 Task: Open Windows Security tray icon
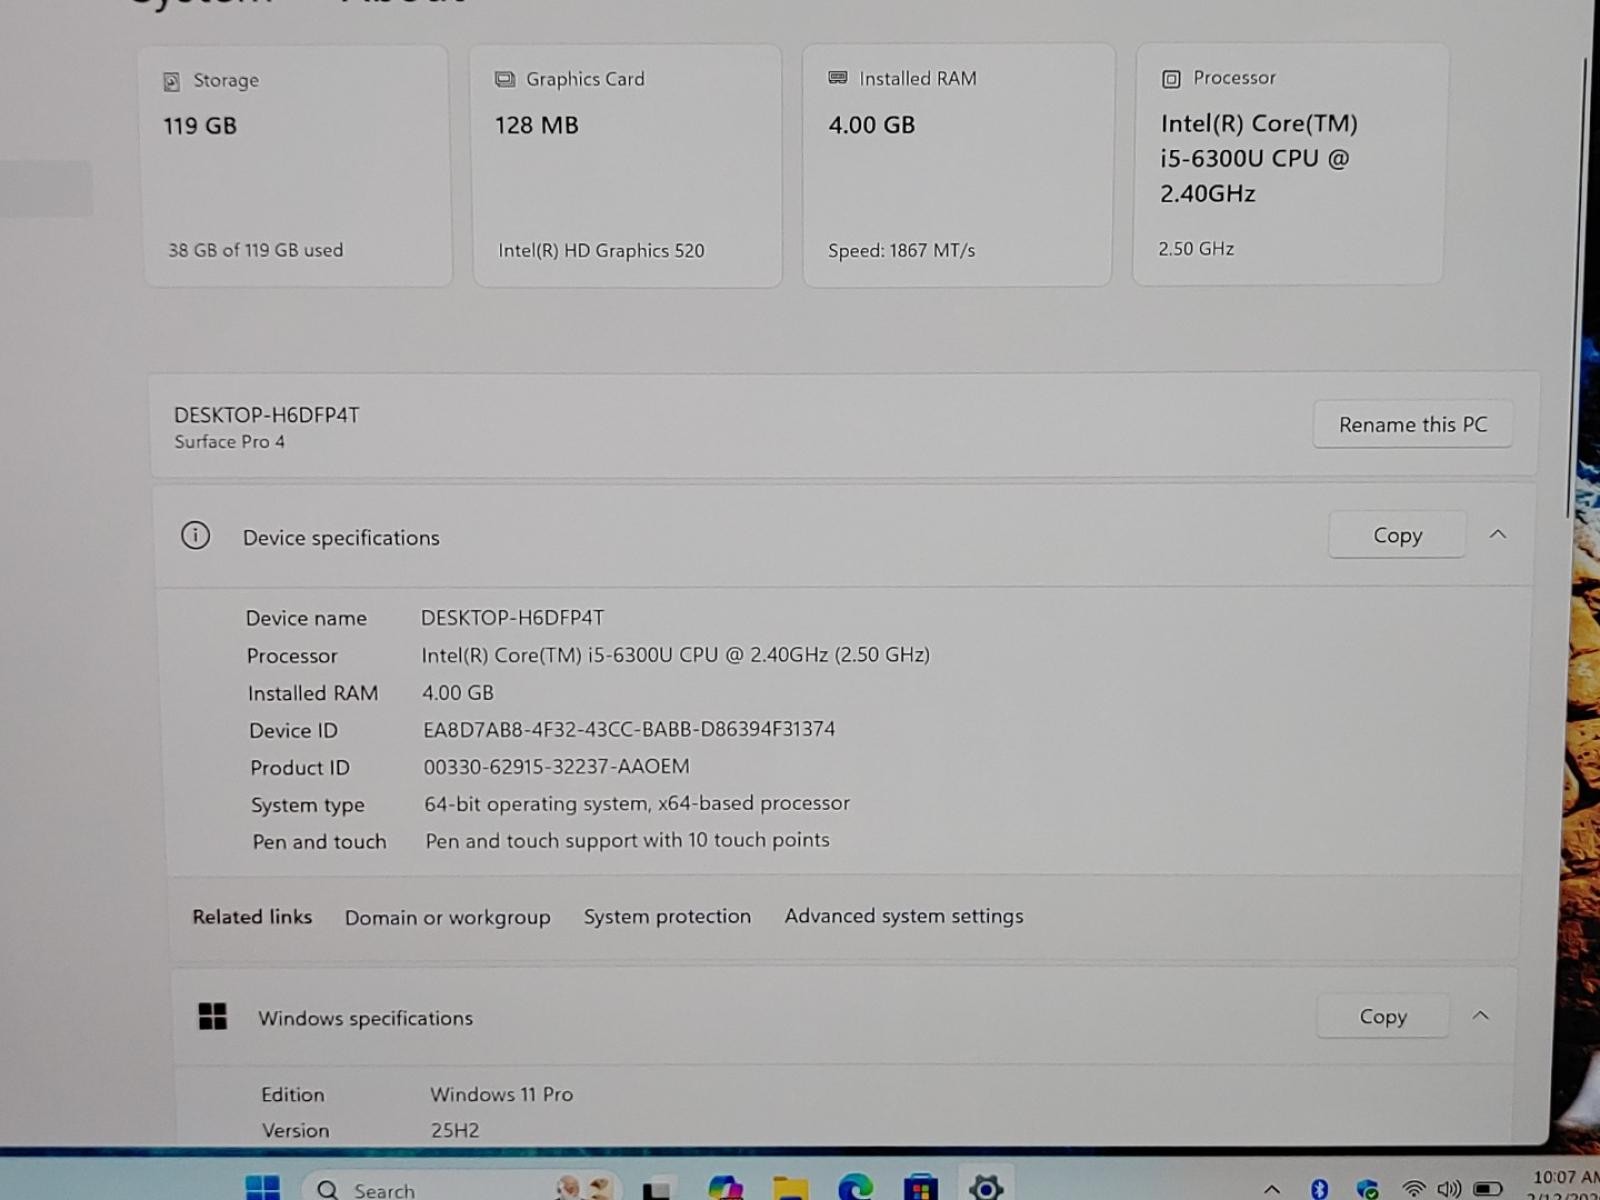pos(1367,1188)
